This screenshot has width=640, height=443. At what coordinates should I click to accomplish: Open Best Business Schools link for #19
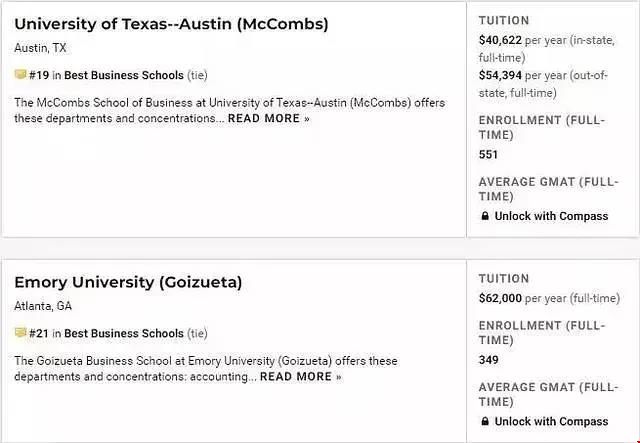point(124,76)
